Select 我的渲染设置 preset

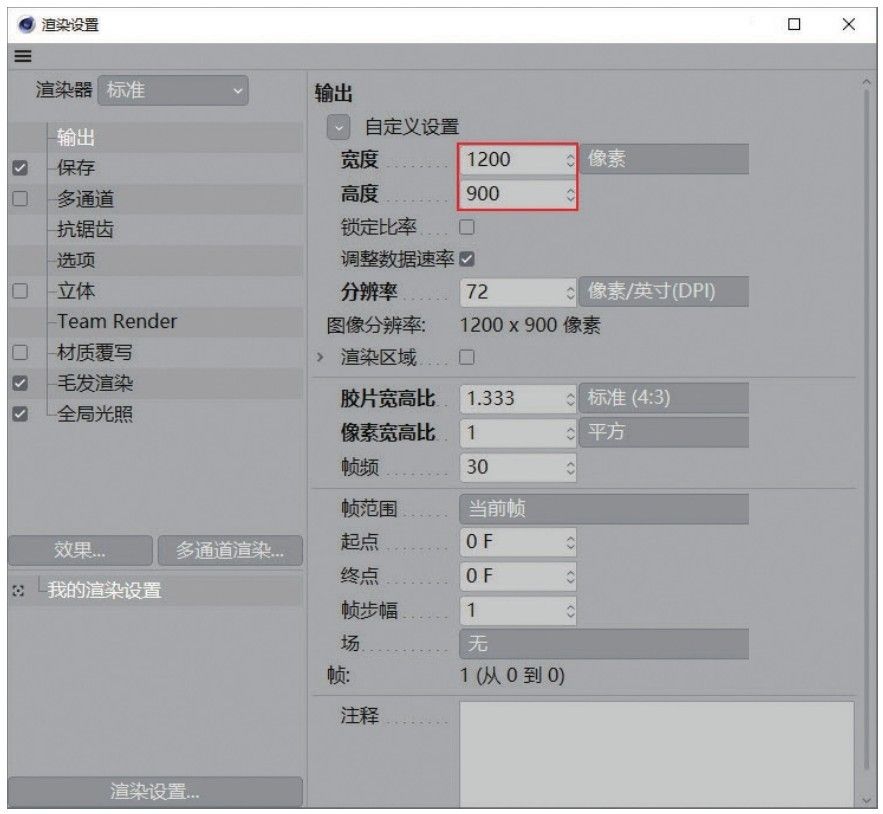tap(105, 590)
